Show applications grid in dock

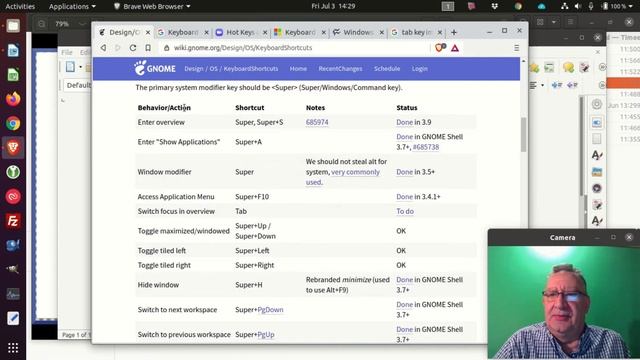(13, 347)
